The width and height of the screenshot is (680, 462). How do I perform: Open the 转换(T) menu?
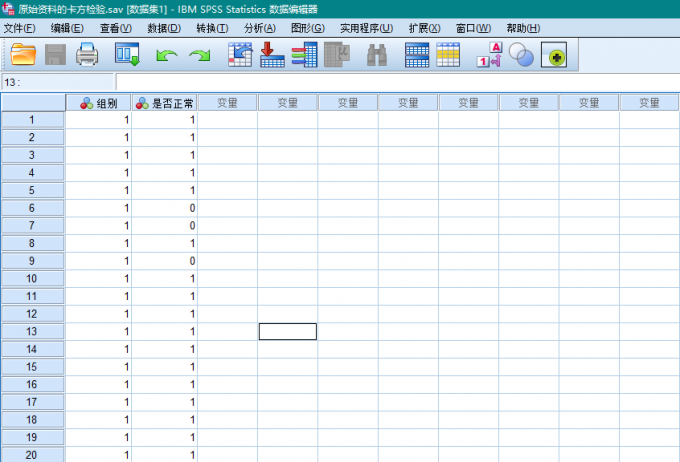(x=212, y=28)
